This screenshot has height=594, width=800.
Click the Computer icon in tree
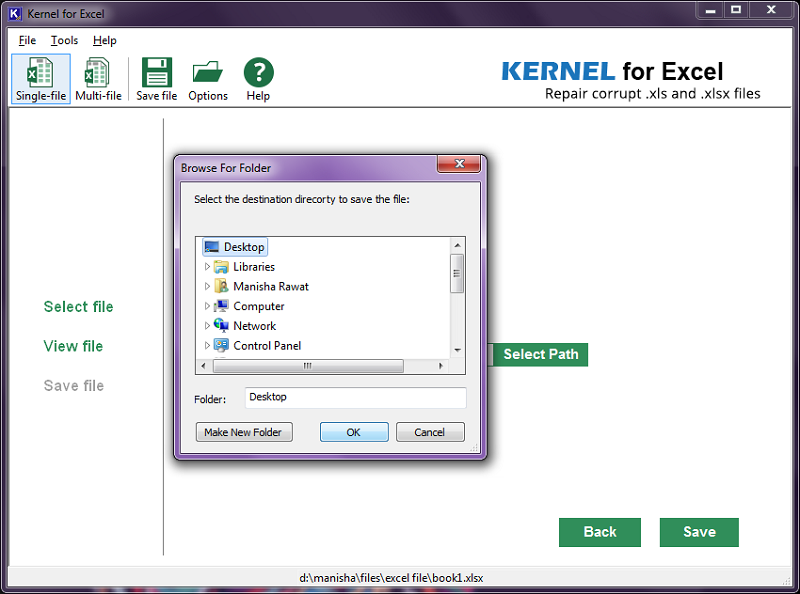click(x=221, y=306)
